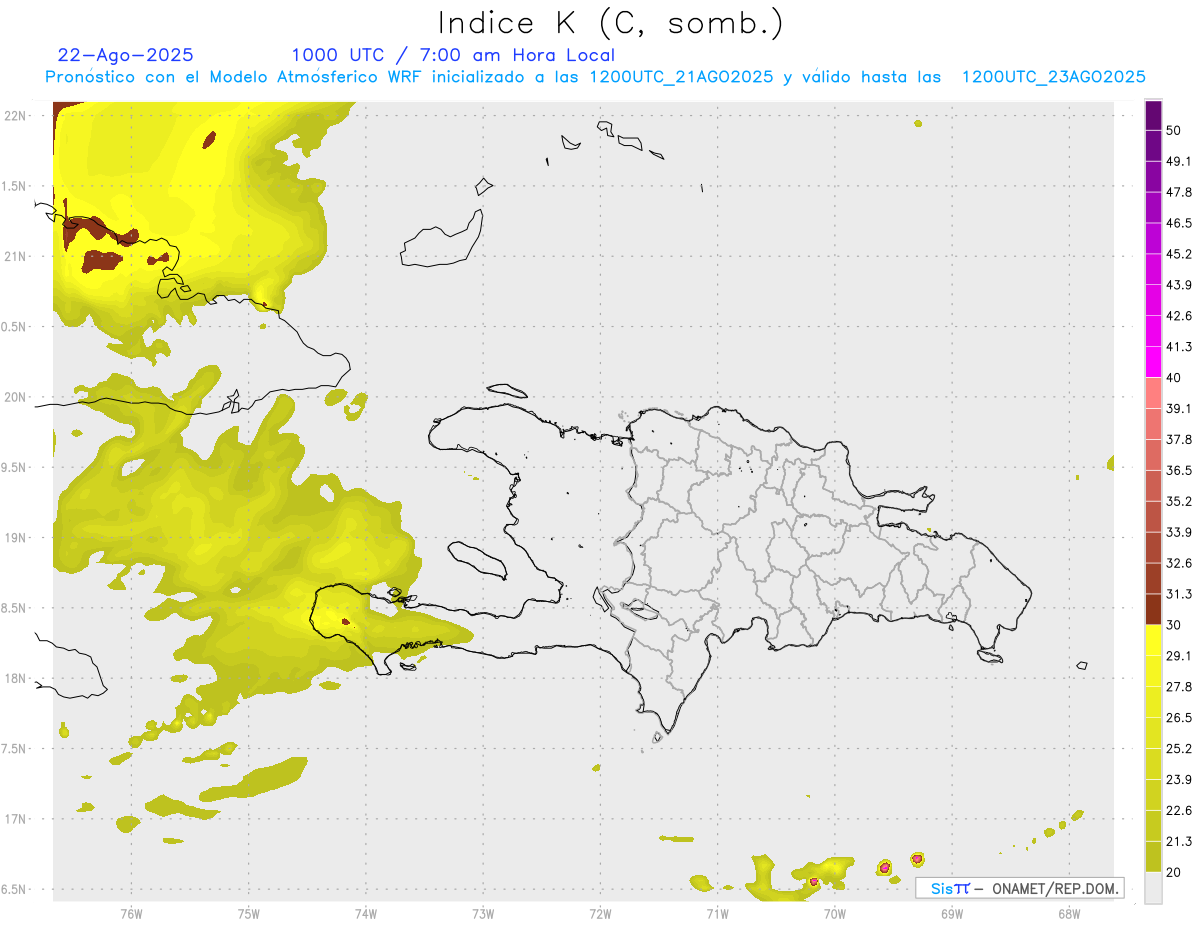Click the legend value "39.1"
The height and width of the screenshot is (927, 1200).
coord(1179,409)
